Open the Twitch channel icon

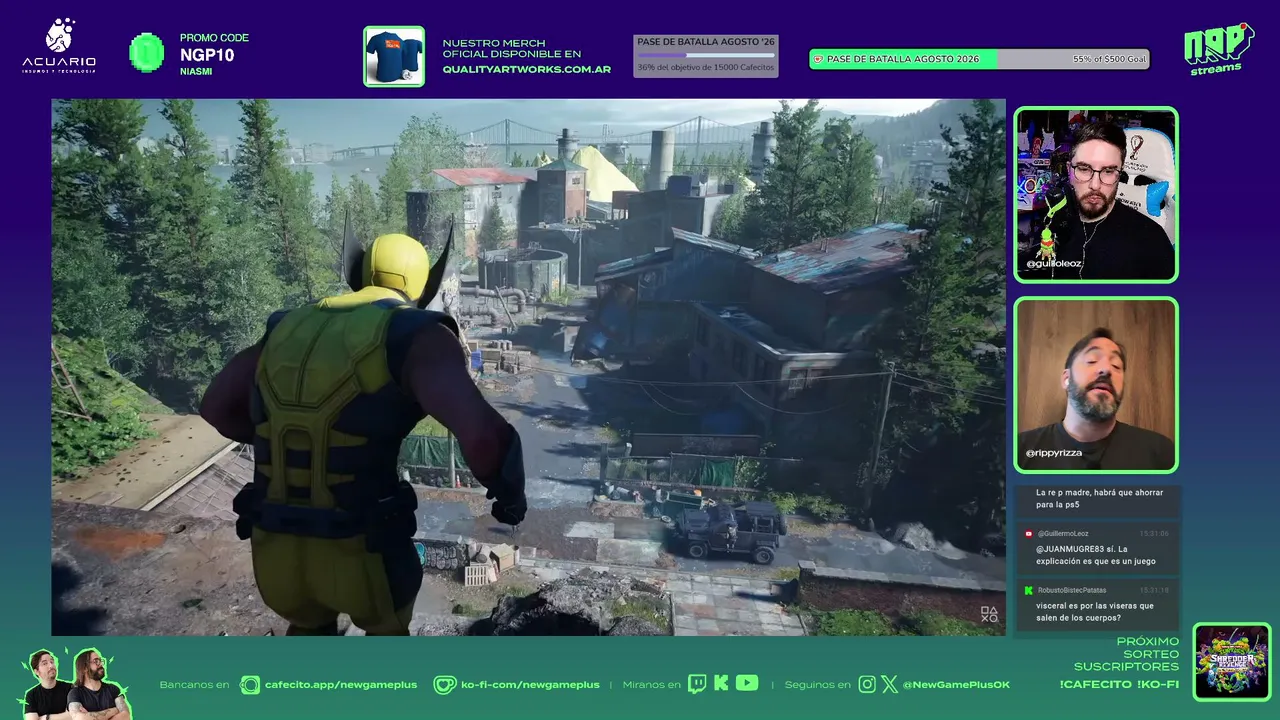[x=697, y=684]
